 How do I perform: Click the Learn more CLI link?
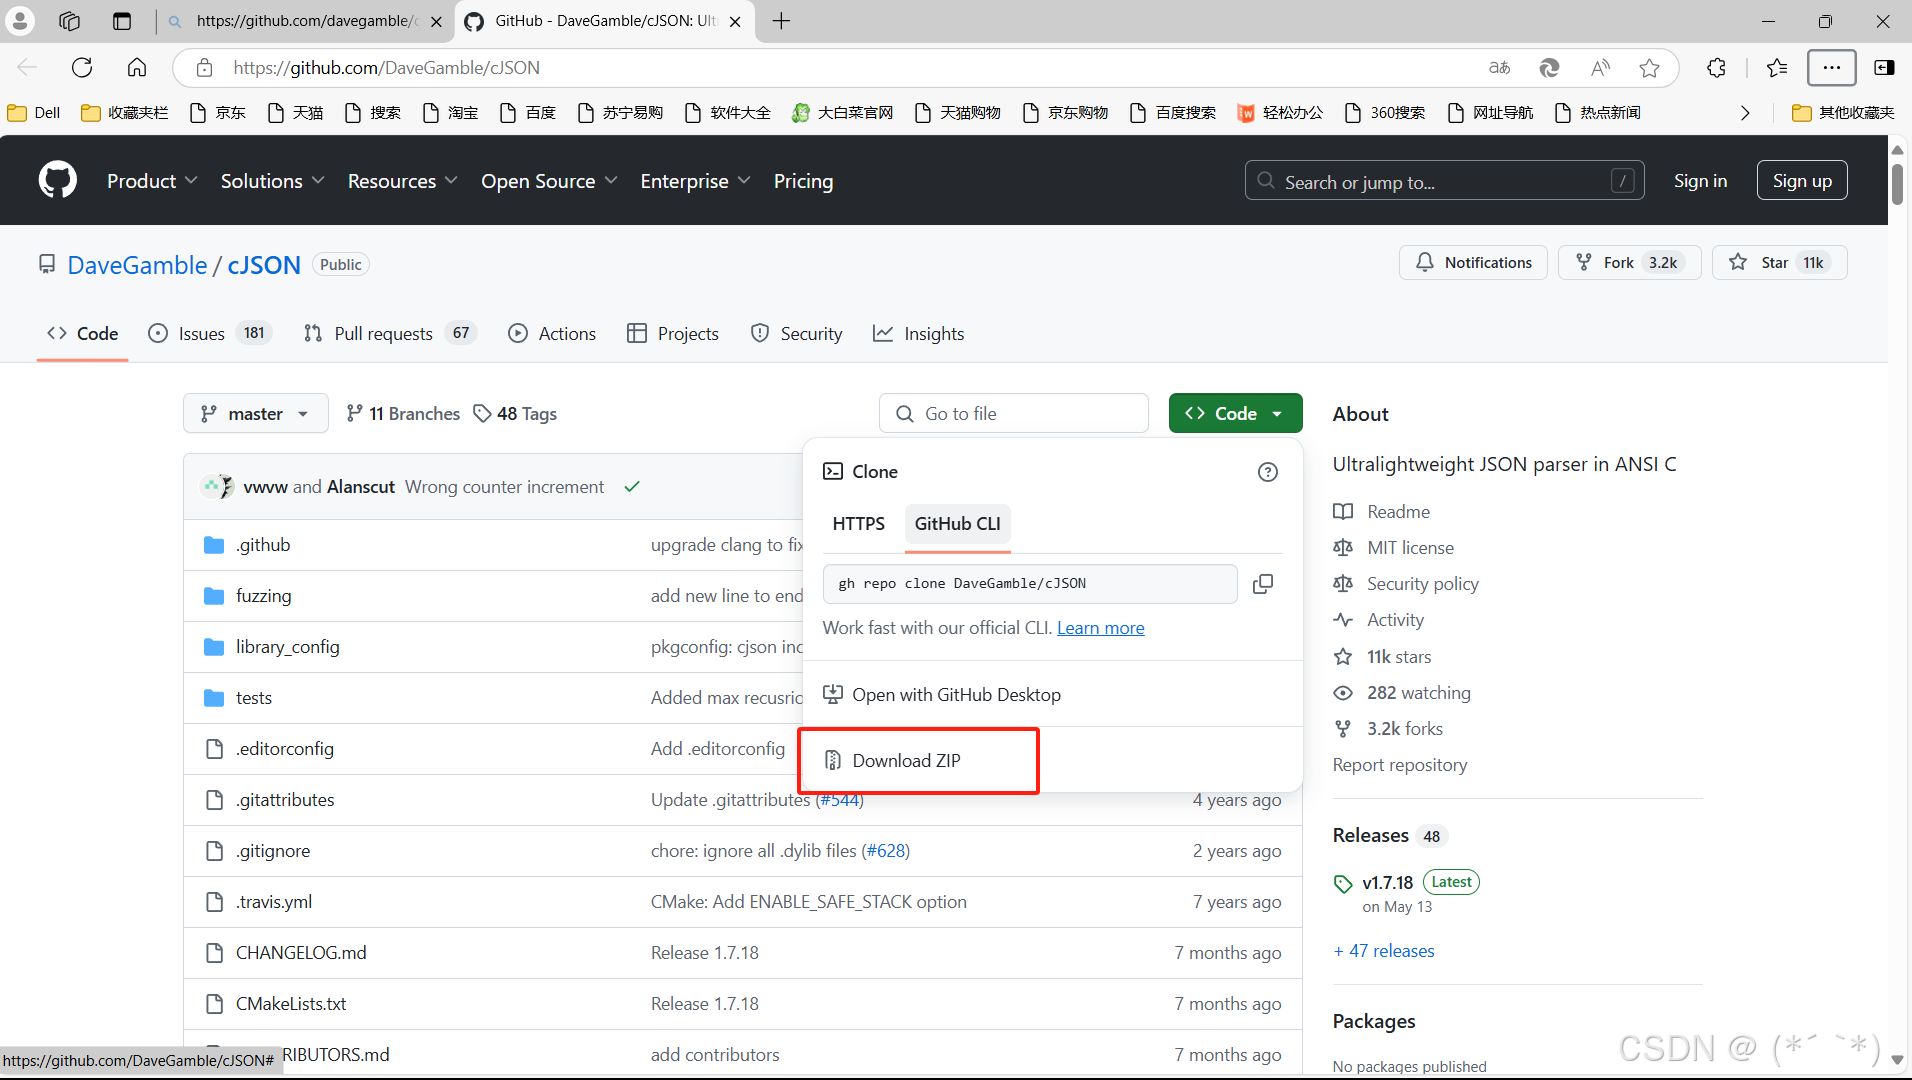(x=1100, y=628)
